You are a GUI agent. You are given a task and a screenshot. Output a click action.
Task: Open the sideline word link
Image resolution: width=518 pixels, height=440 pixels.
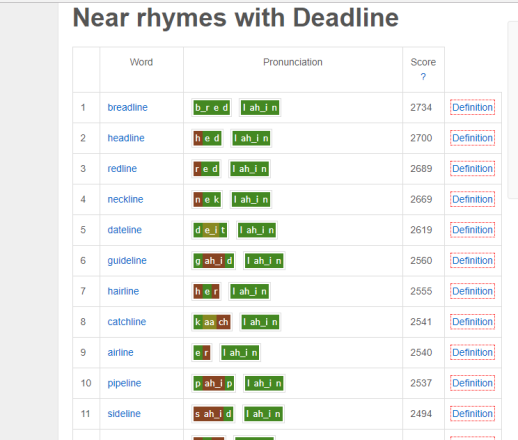click(124, 414)
